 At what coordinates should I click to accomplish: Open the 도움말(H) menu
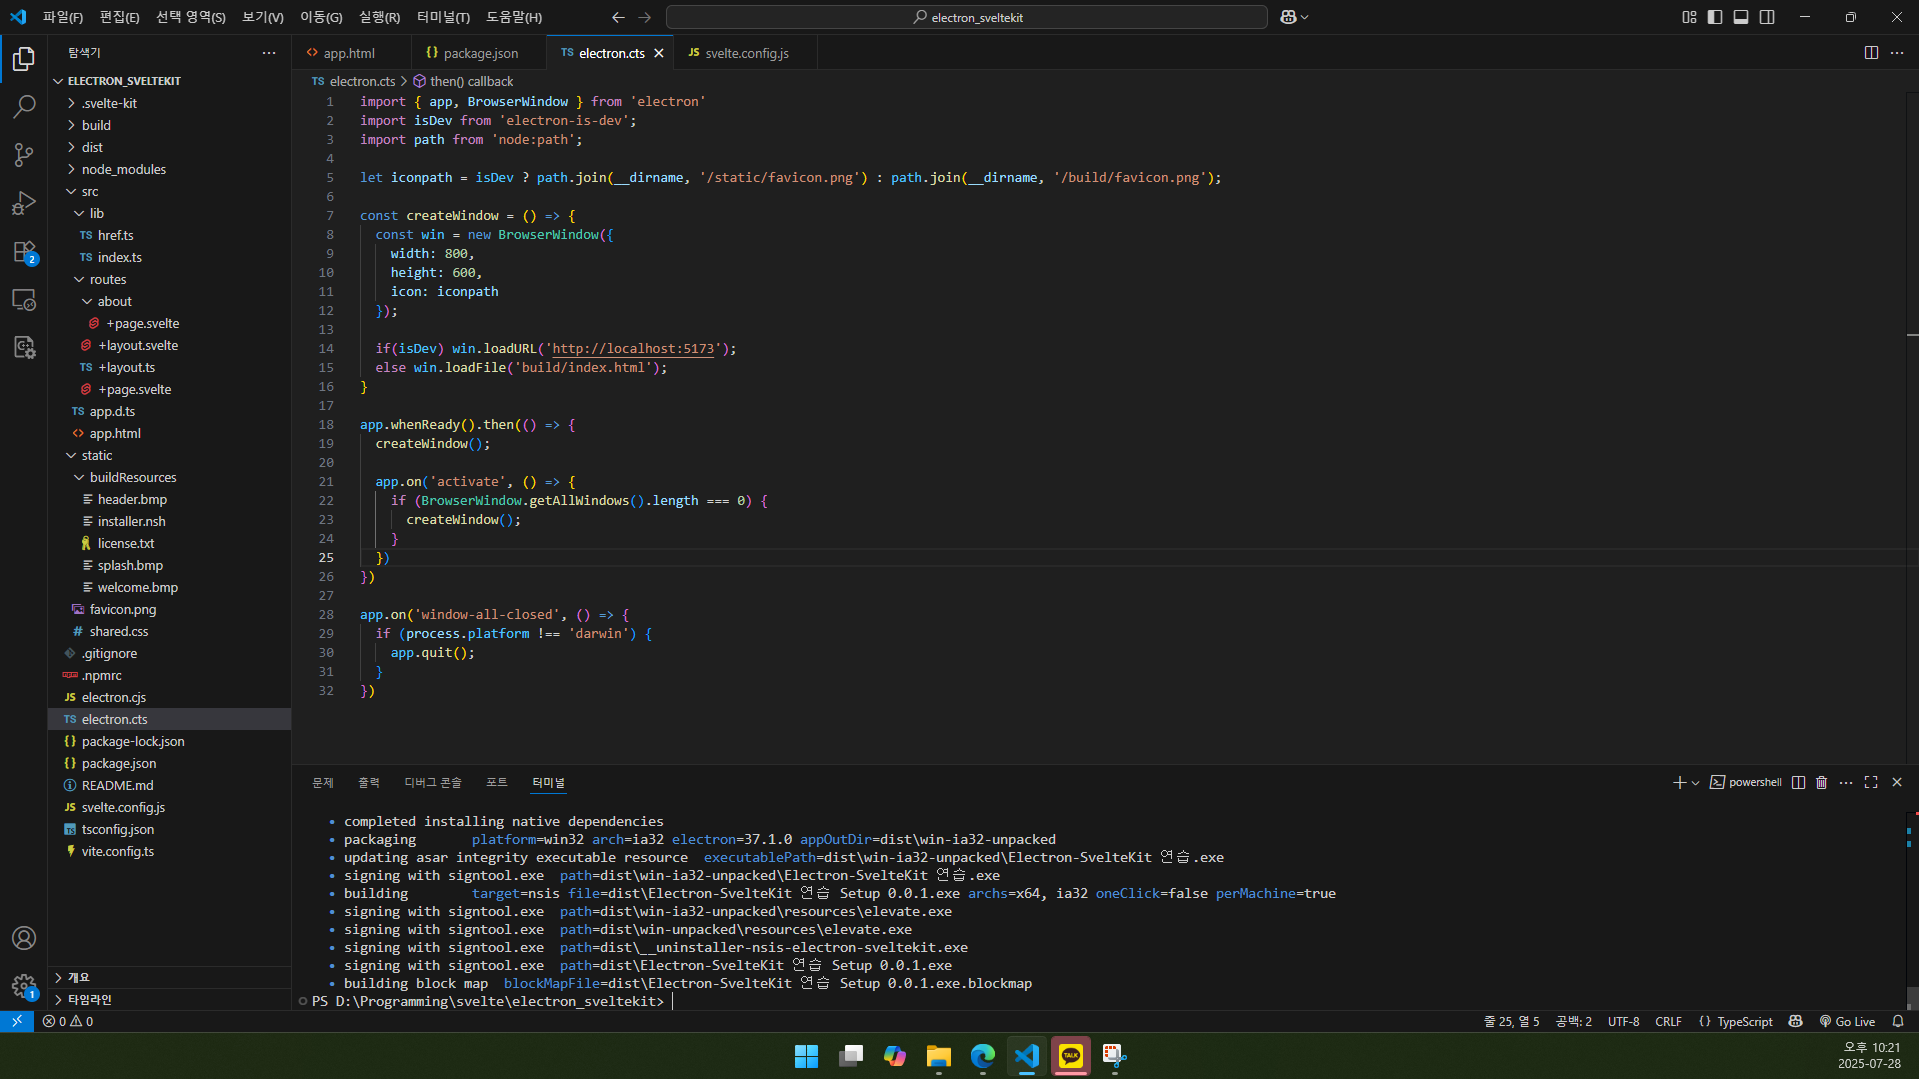point(514,17)
